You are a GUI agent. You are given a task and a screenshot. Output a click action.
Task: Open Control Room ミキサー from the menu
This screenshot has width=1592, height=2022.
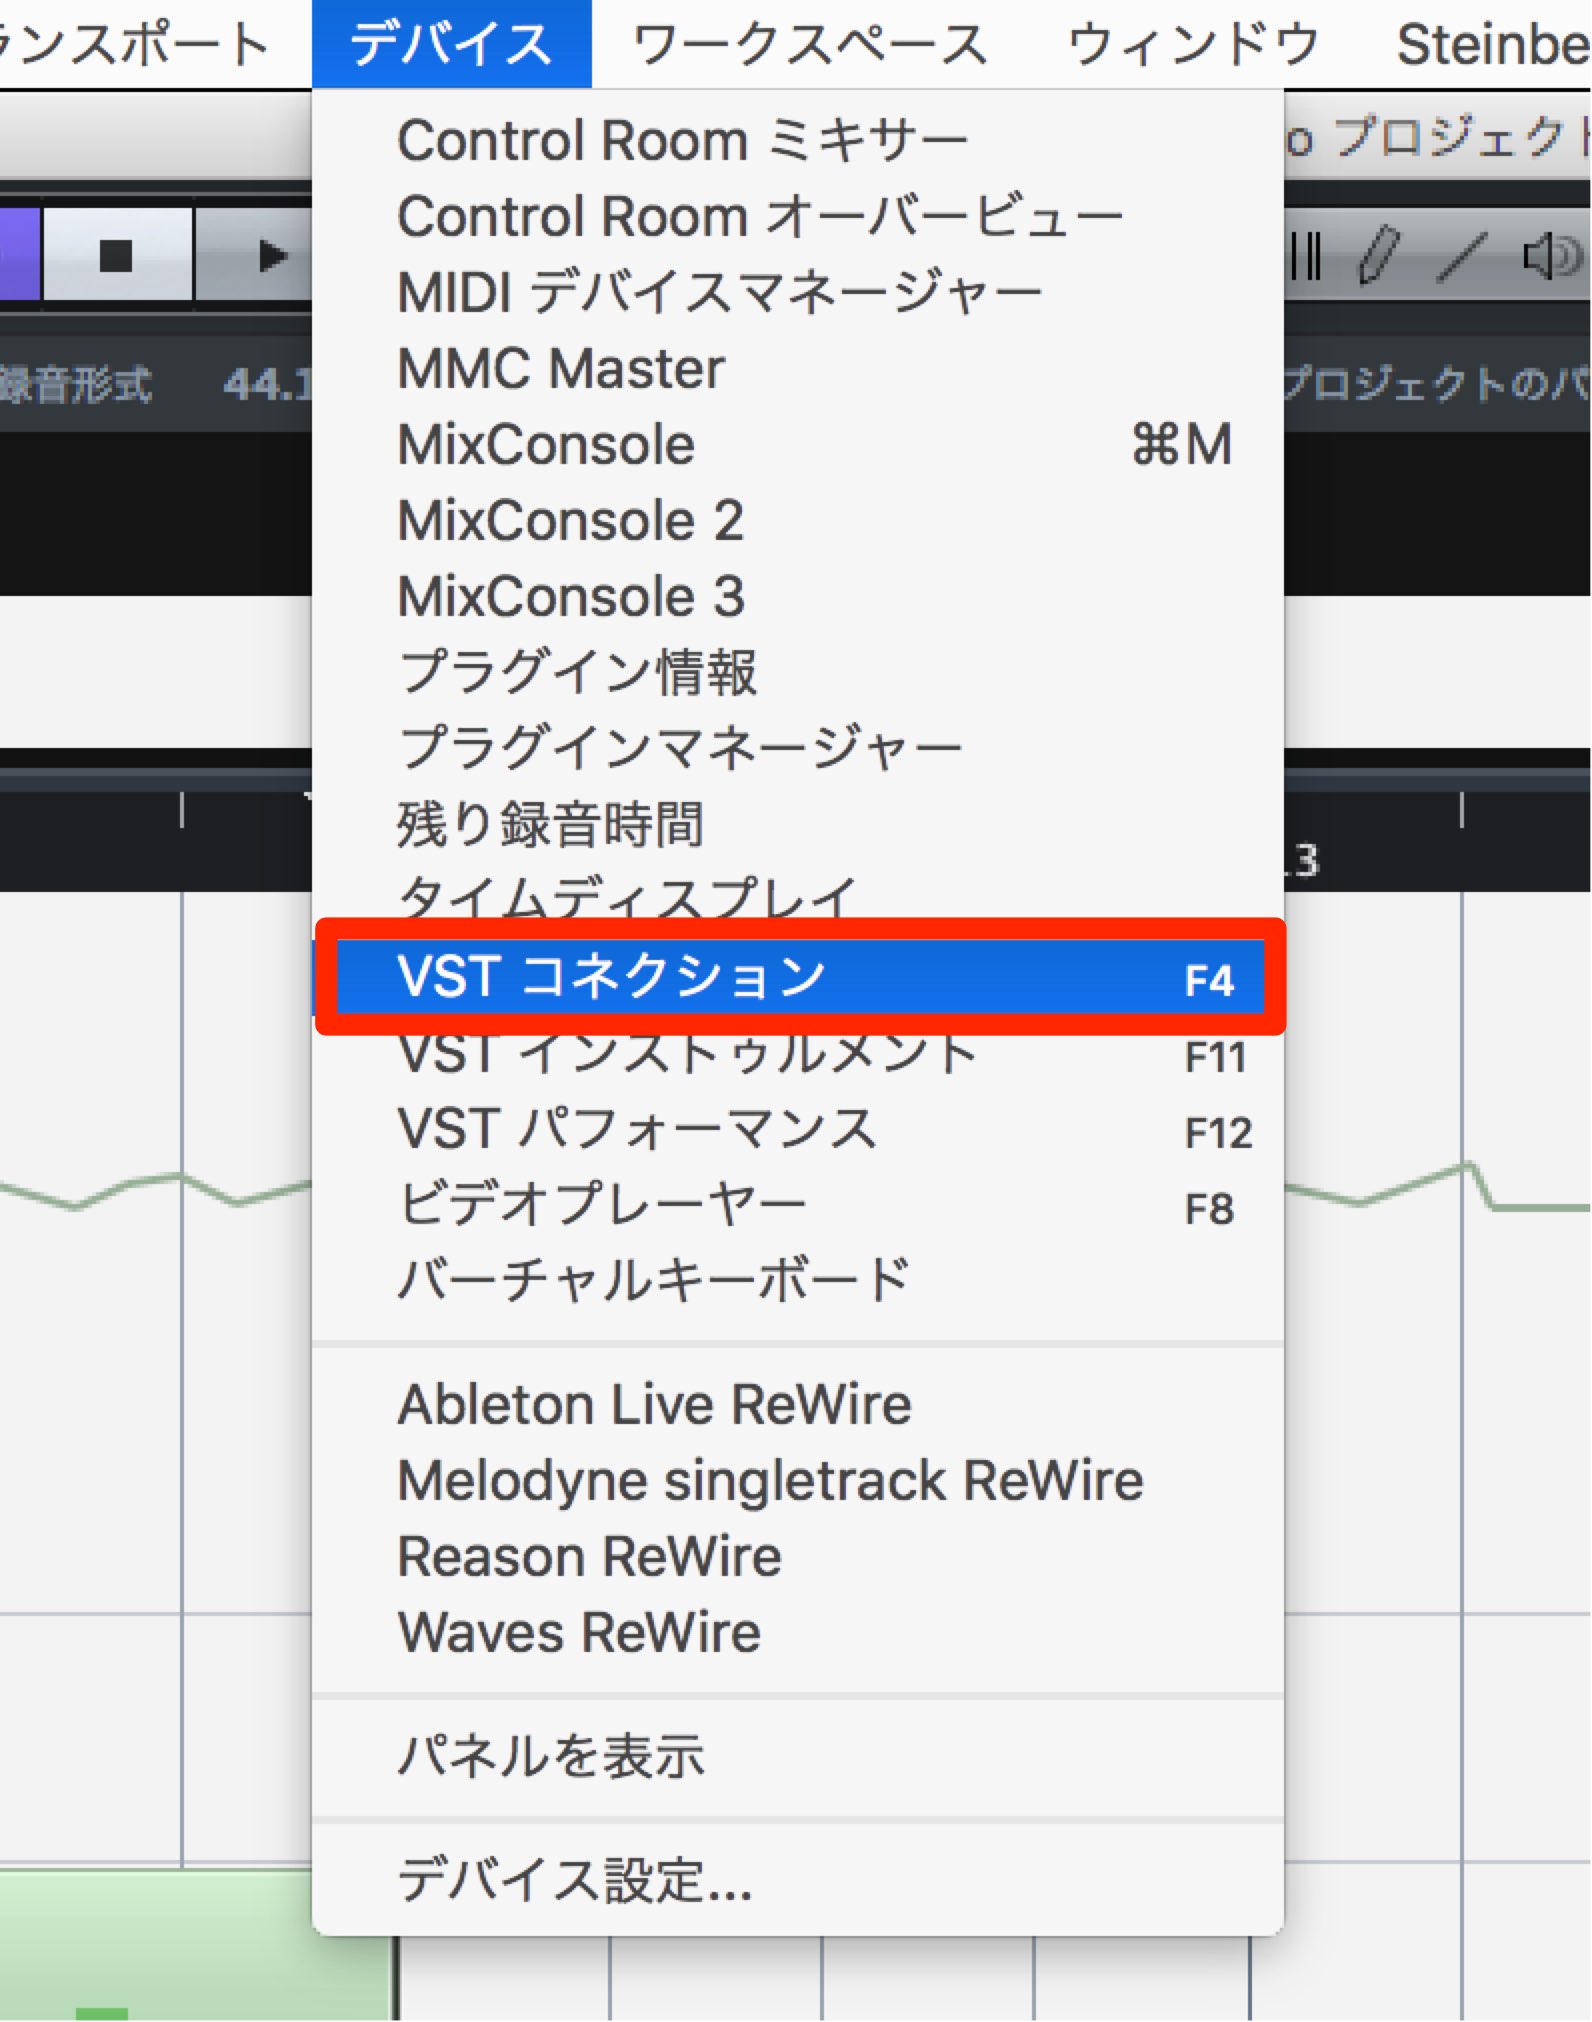point(797,140)
